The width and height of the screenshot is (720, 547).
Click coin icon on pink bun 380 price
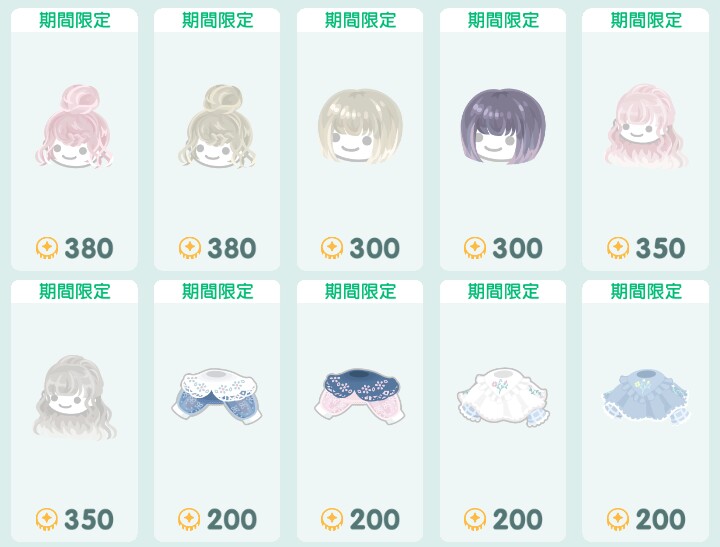coord(47,248)
